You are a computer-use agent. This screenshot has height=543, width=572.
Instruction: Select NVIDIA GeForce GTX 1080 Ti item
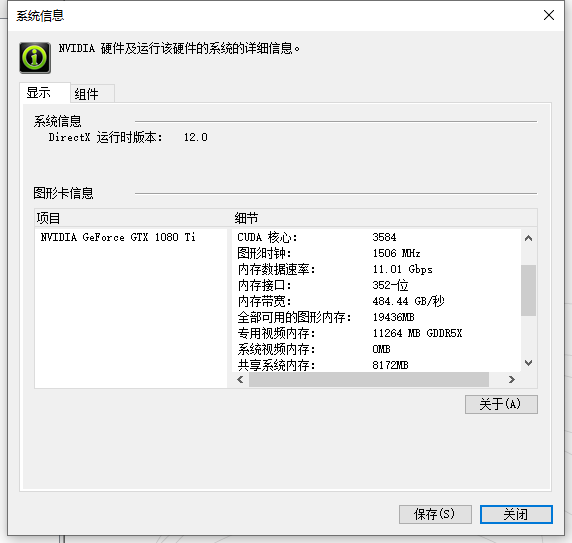(x=118, y=237)
